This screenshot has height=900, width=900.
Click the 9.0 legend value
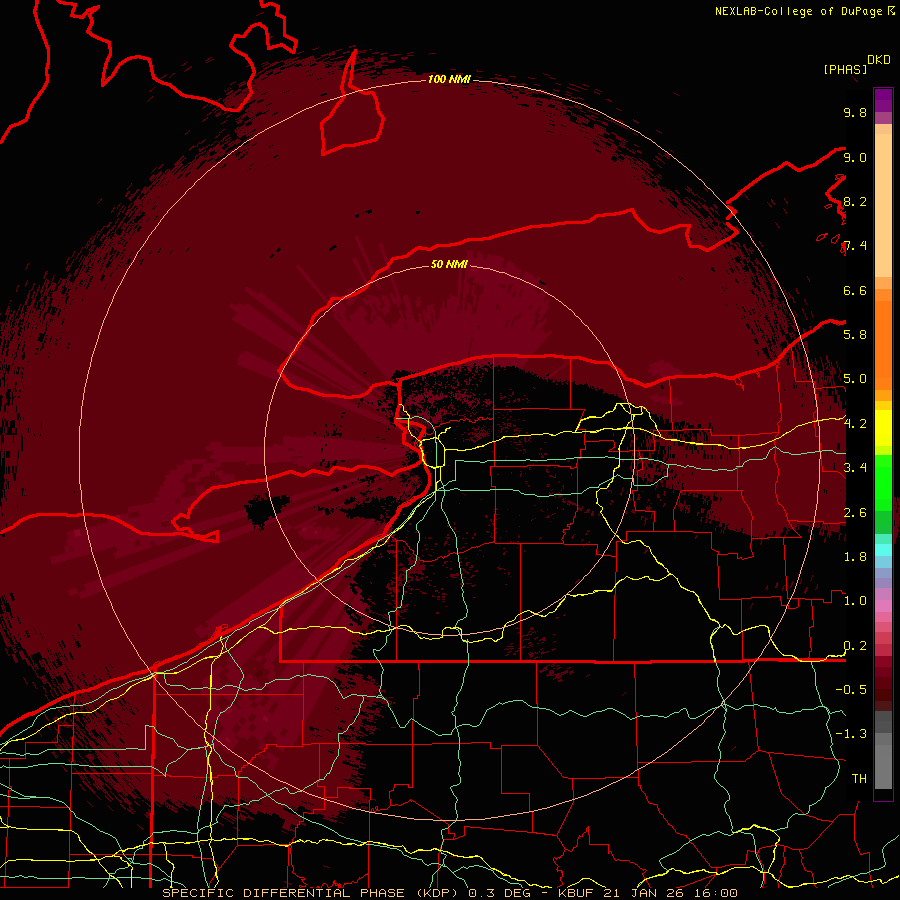point(855,157)
